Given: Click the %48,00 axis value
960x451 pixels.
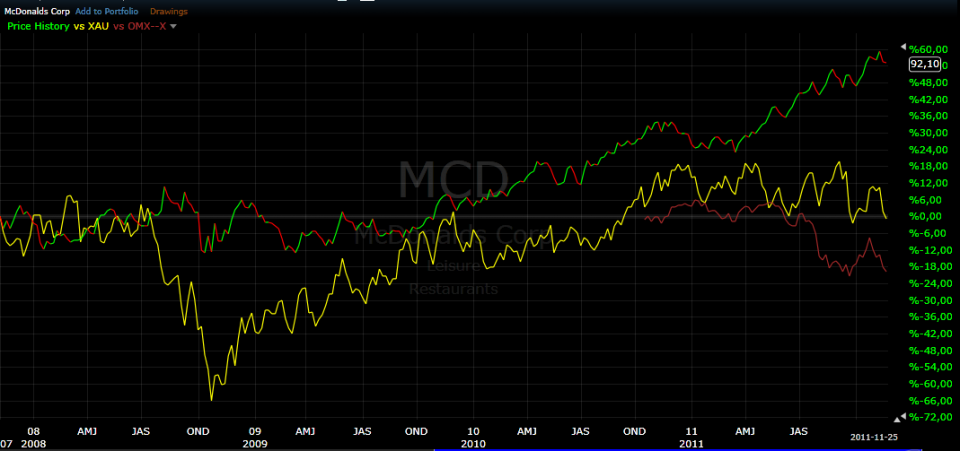Looking at the screenshot, I should click(930, 82).
